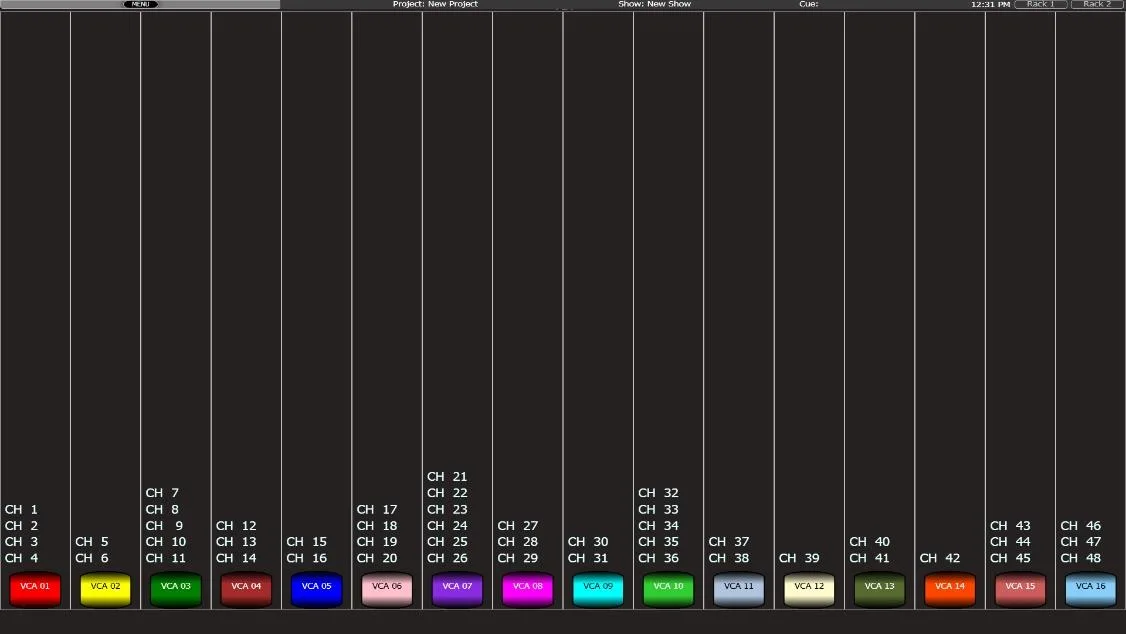Click 'CH 39' in VCA 12 column
This screenshot has height=634, width=1126.
pos(799,558)
